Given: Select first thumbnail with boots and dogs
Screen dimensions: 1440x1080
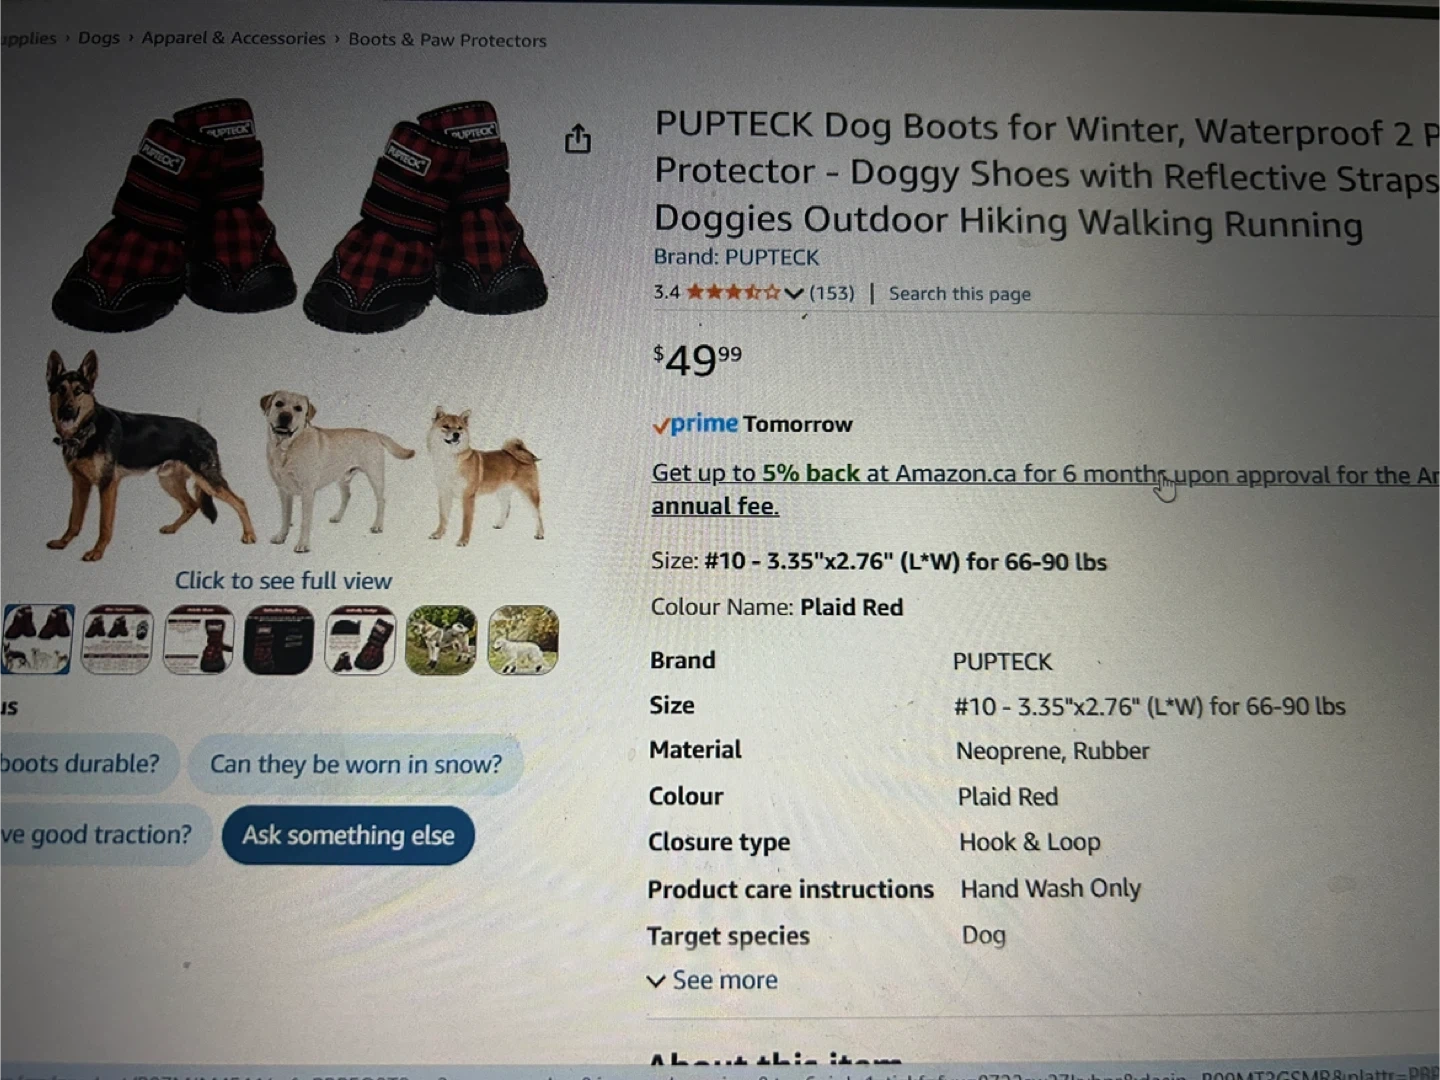Looking at the screenshot, I should [38, 639].
